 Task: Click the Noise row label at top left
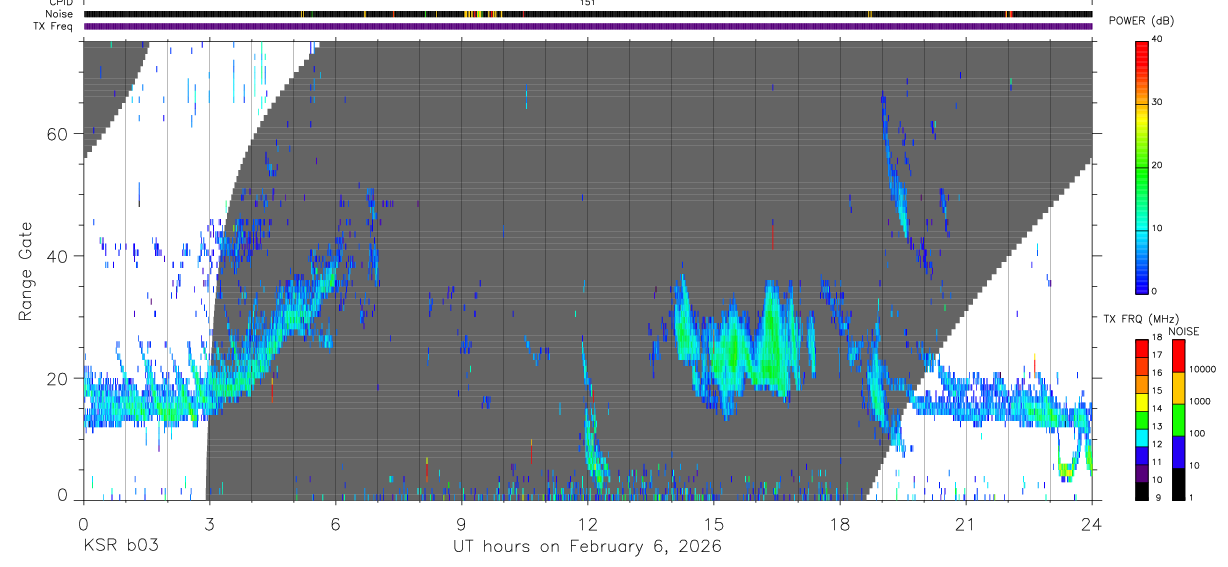pyautogui.click(x=61, y=14)
